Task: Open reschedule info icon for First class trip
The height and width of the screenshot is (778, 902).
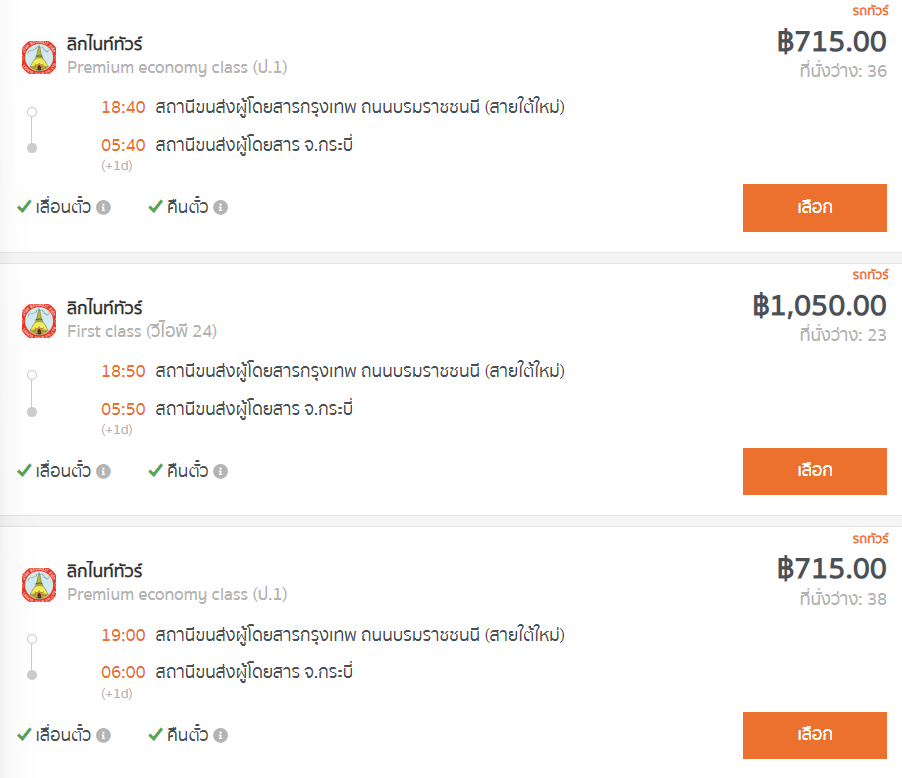Action: [103, 471]
